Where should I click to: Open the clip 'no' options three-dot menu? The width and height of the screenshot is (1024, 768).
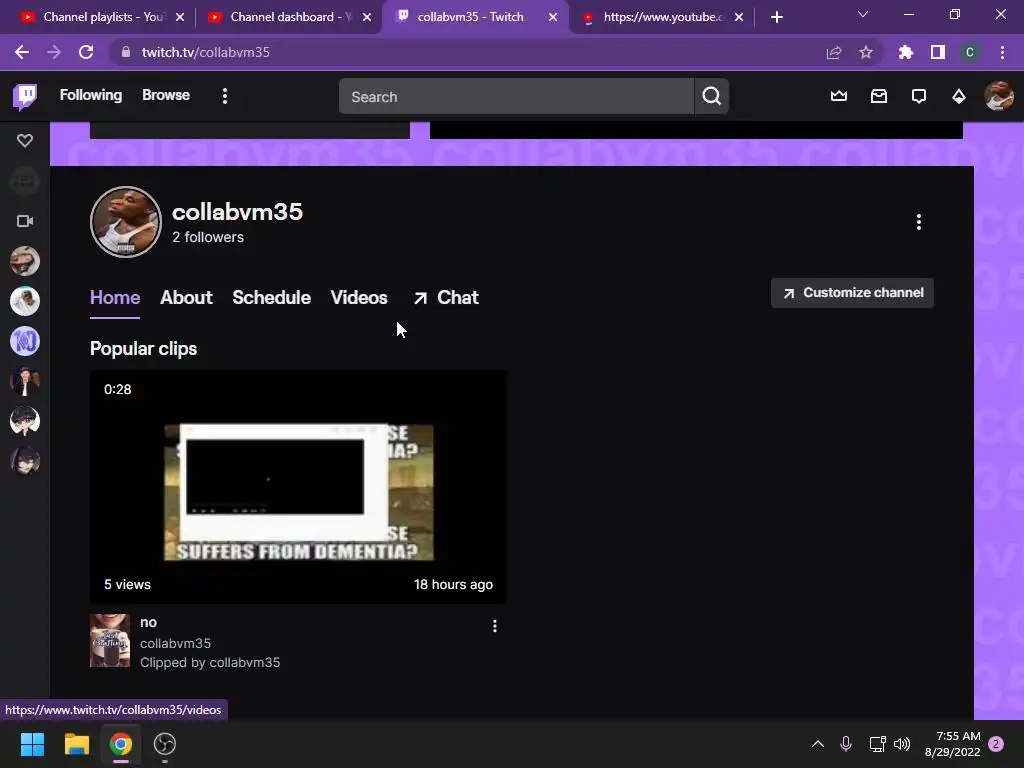click(x=495, y=626)
